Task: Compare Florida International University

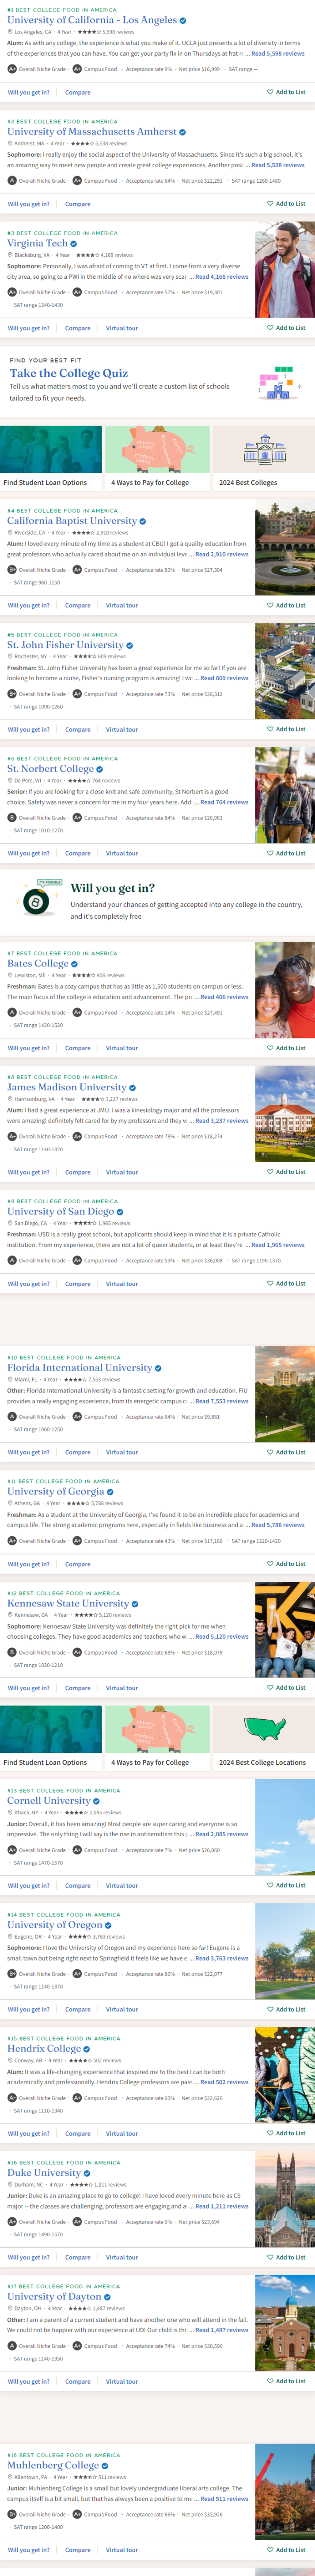Action: (x=78, y=1452)
